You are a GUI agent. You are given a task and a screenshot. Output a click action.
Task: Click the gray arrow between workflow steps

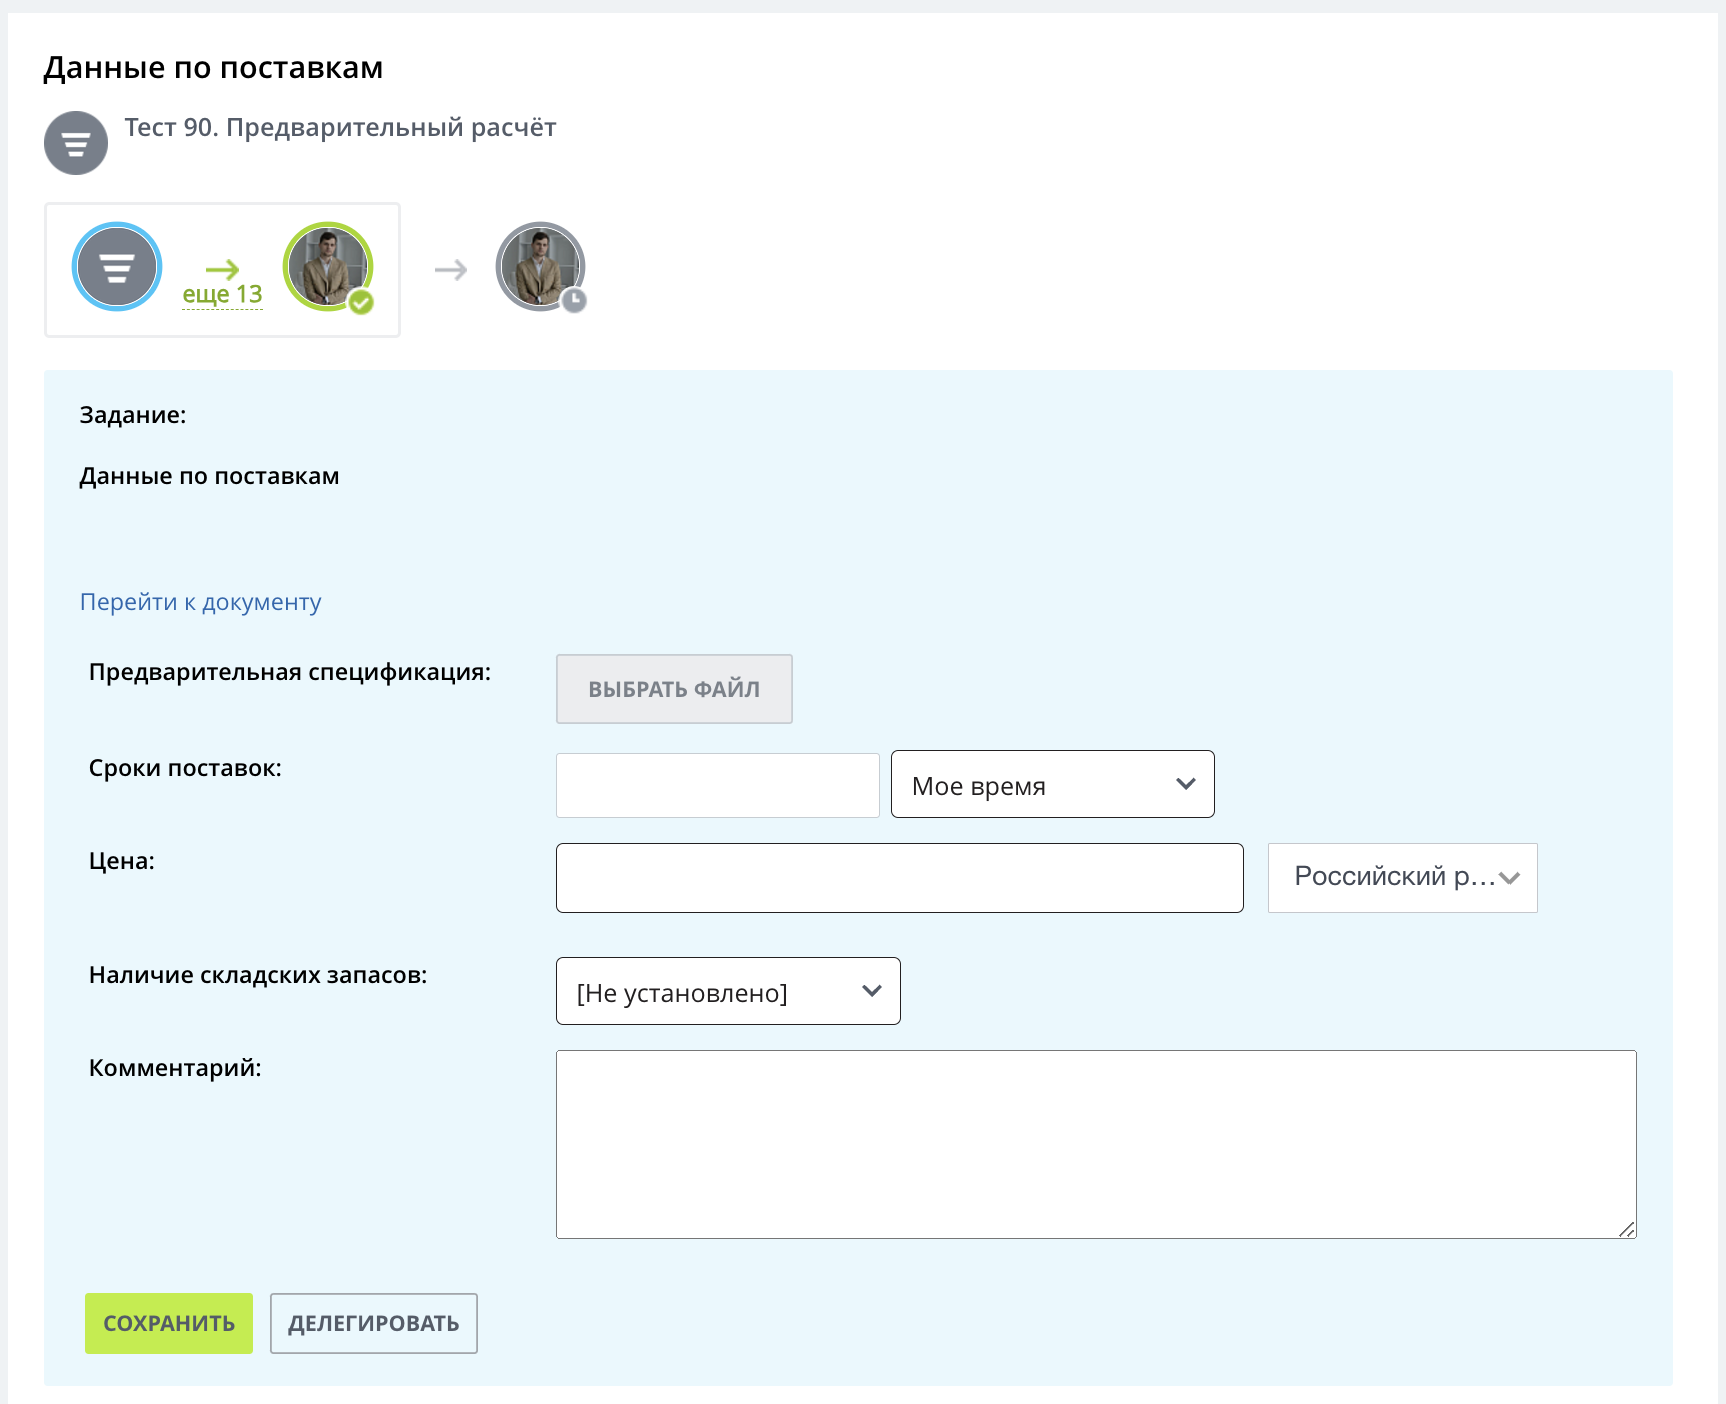tap(451, 270)
